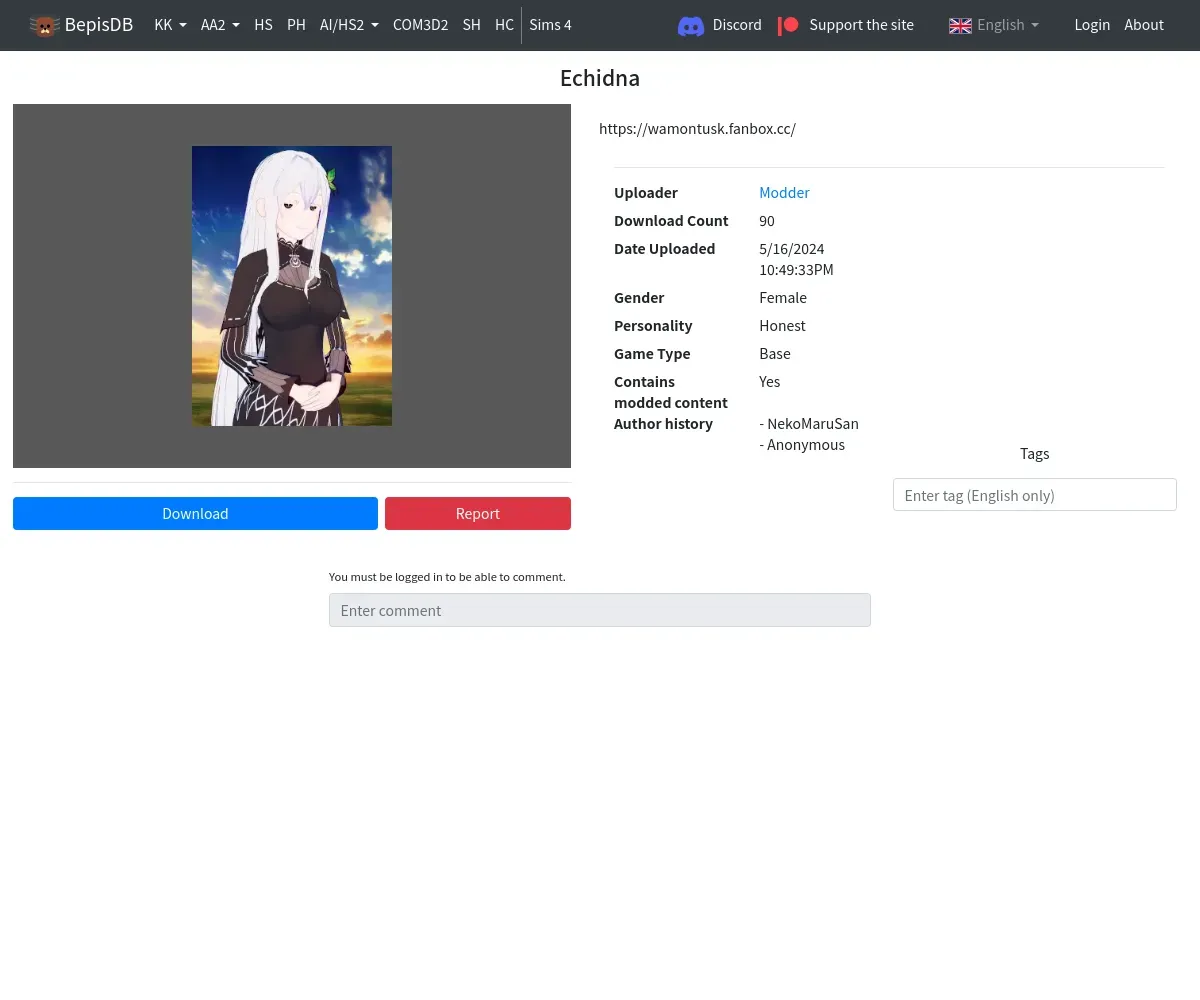Click the Honest personality value

(782, 326)
